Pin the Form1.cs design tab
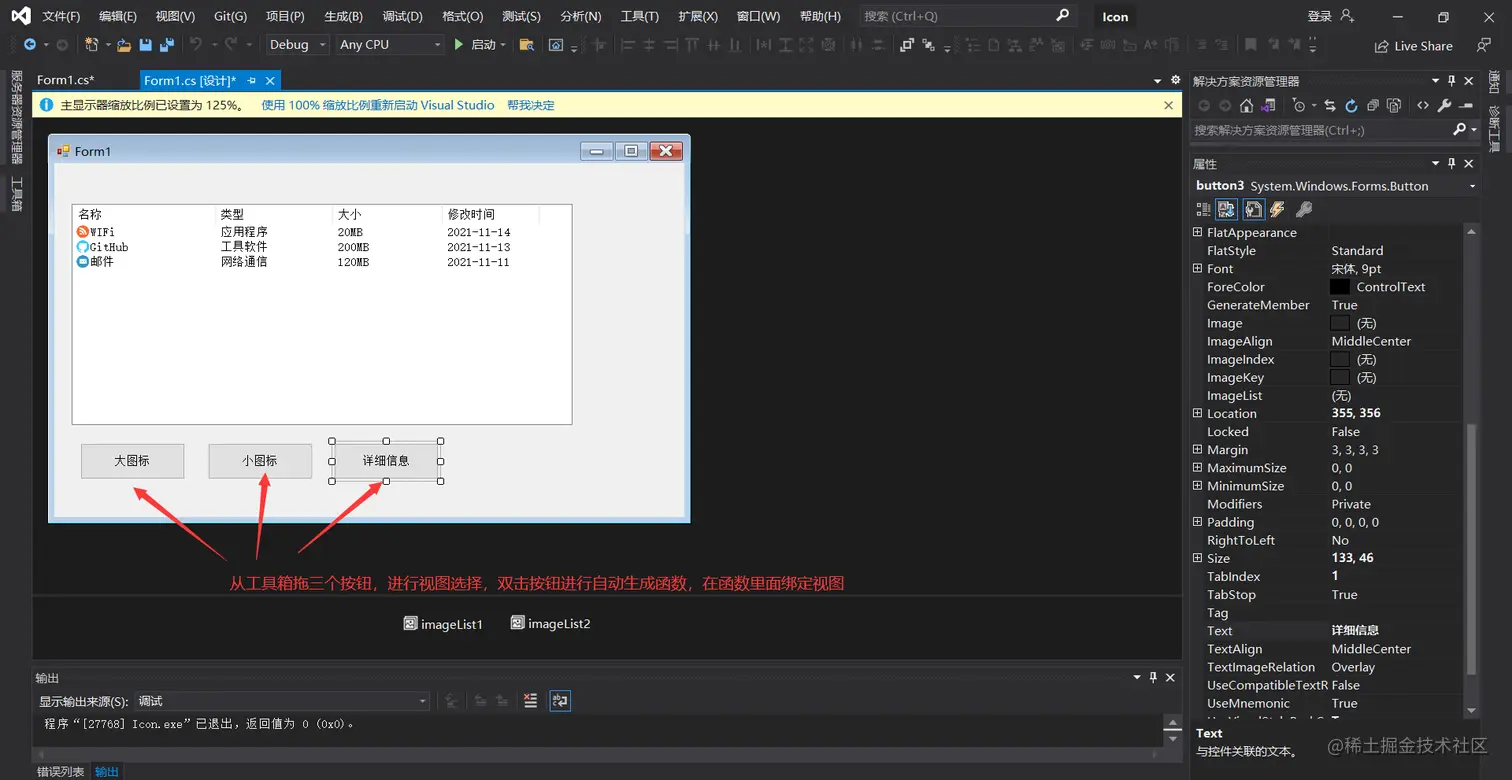This screenshot has width=1512, height=780. (252, 80)
